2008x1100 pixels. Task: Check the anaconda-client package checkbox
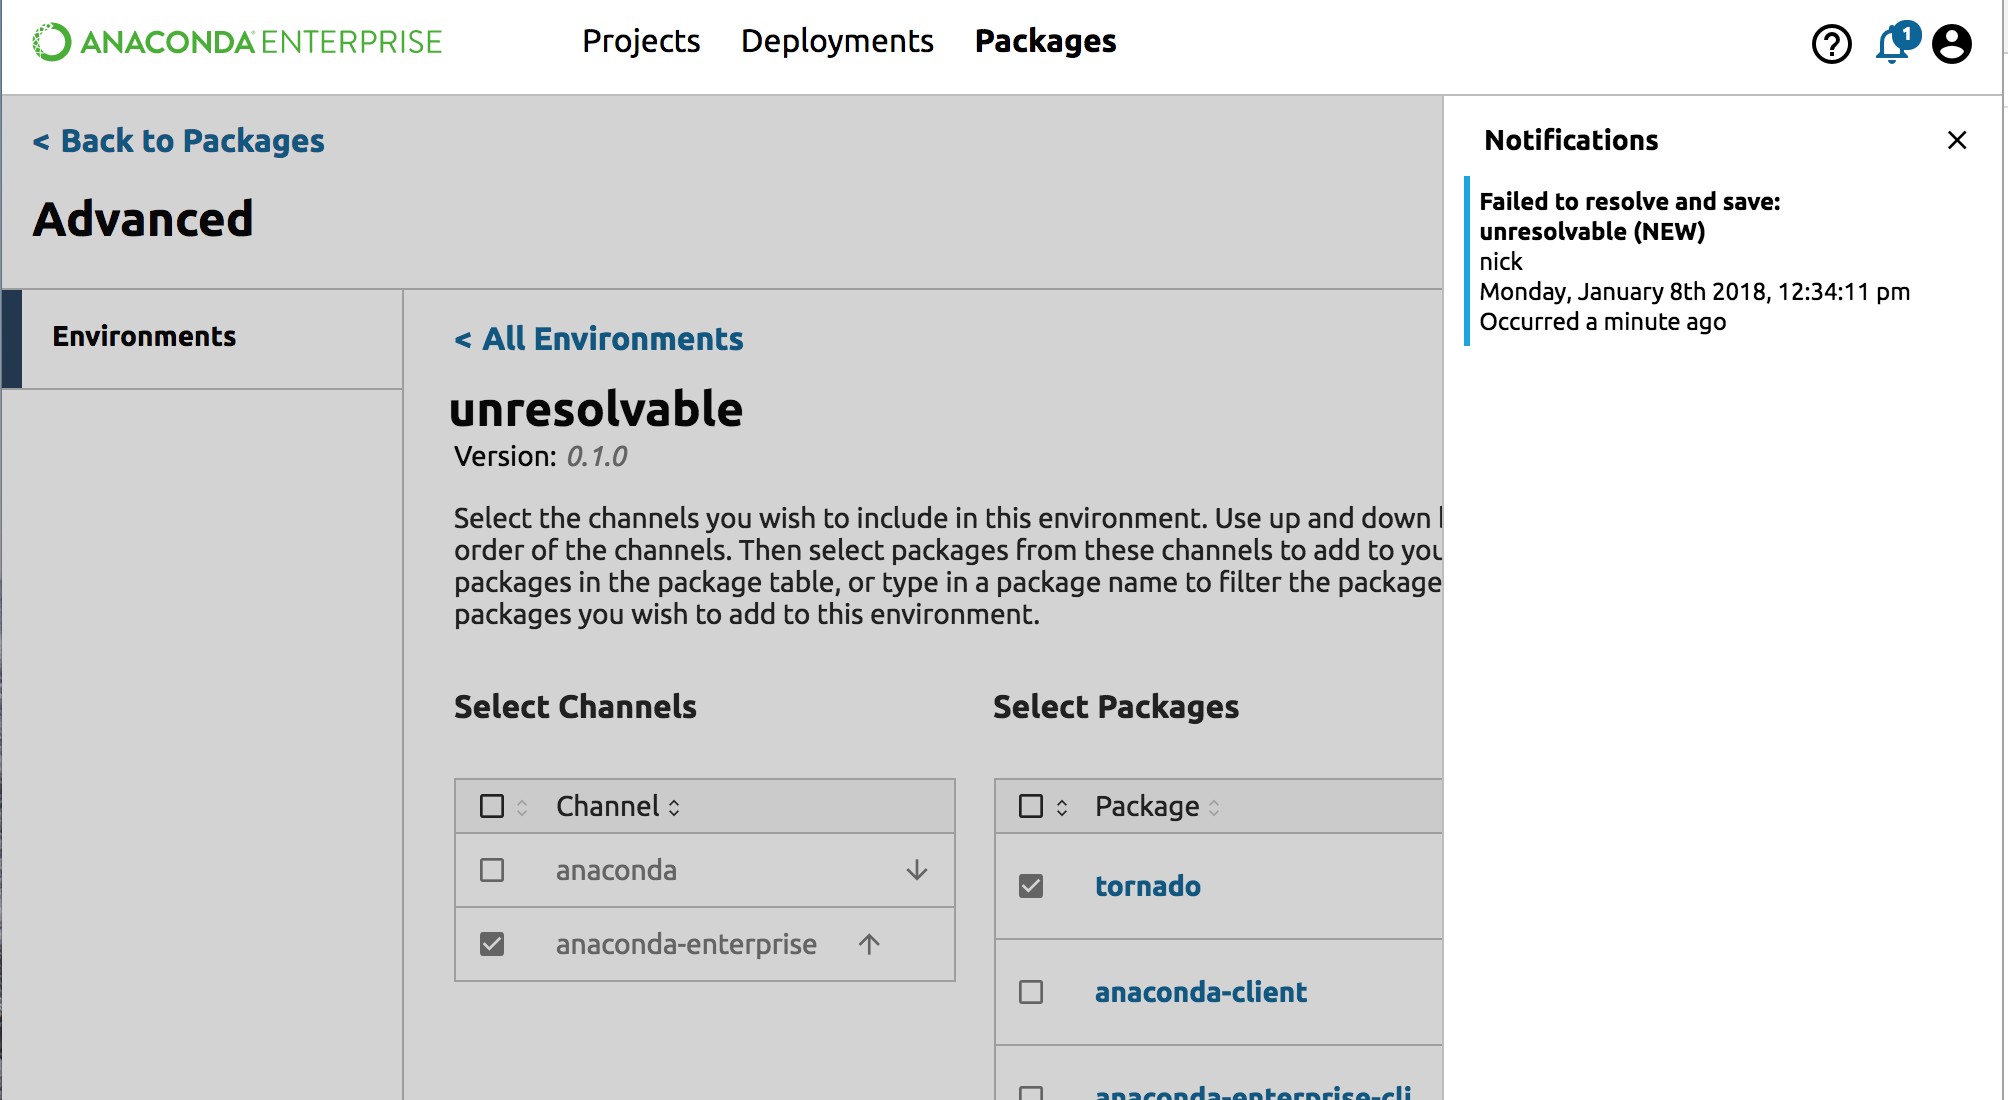1031,992
